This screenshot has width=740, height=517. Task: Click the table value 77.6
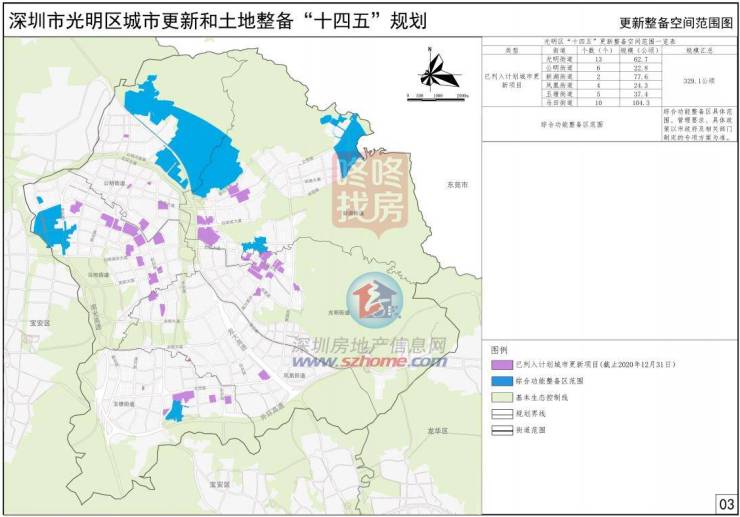tap(640, 76)
